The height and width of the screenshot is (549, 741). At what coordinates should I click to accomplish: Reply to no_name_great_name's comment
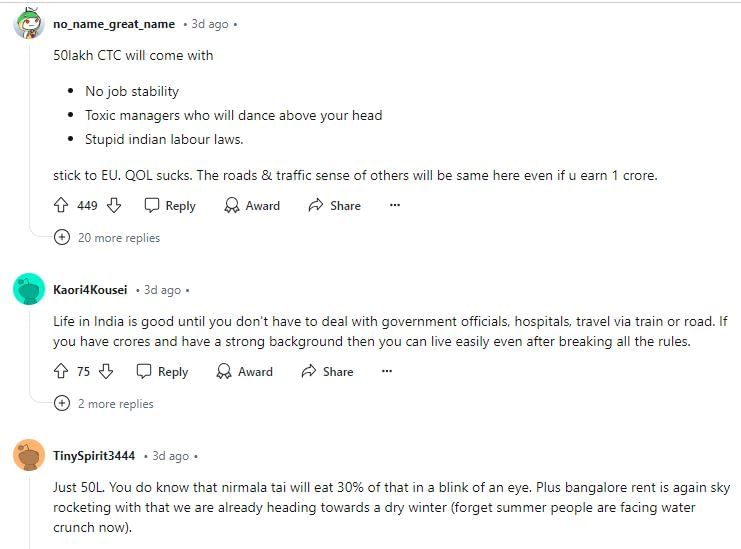tap(170, 205)
